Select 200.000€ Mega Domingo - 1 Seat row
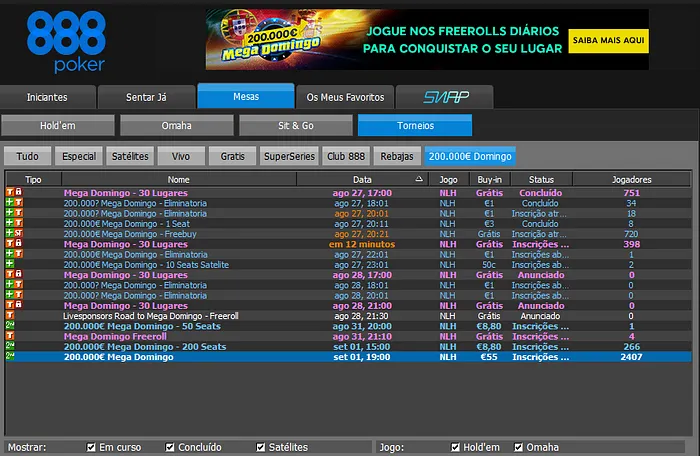The image size is (700, 456). coord(348,224)
